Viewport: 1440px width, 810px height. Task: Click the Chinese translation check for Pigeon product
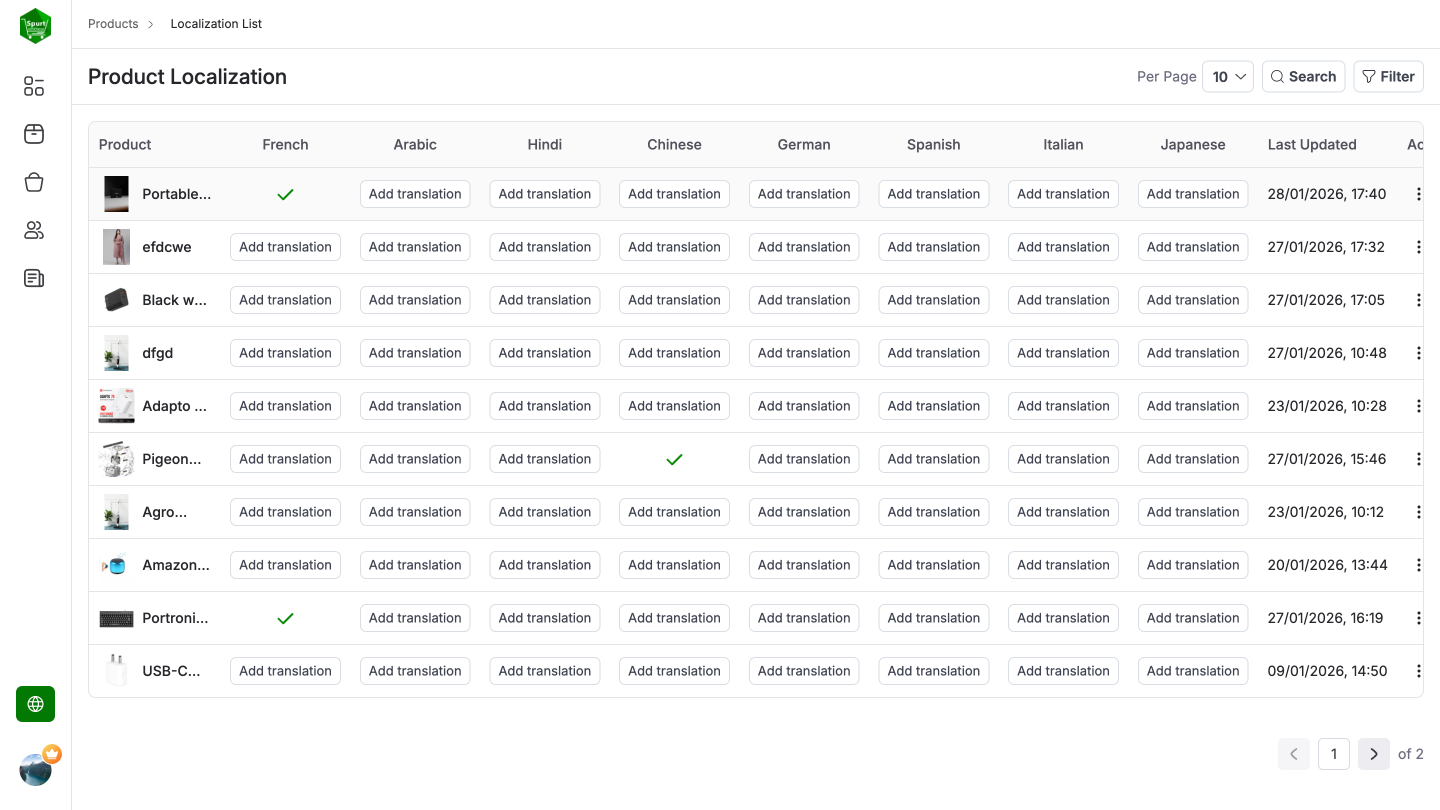pos(674,459)
